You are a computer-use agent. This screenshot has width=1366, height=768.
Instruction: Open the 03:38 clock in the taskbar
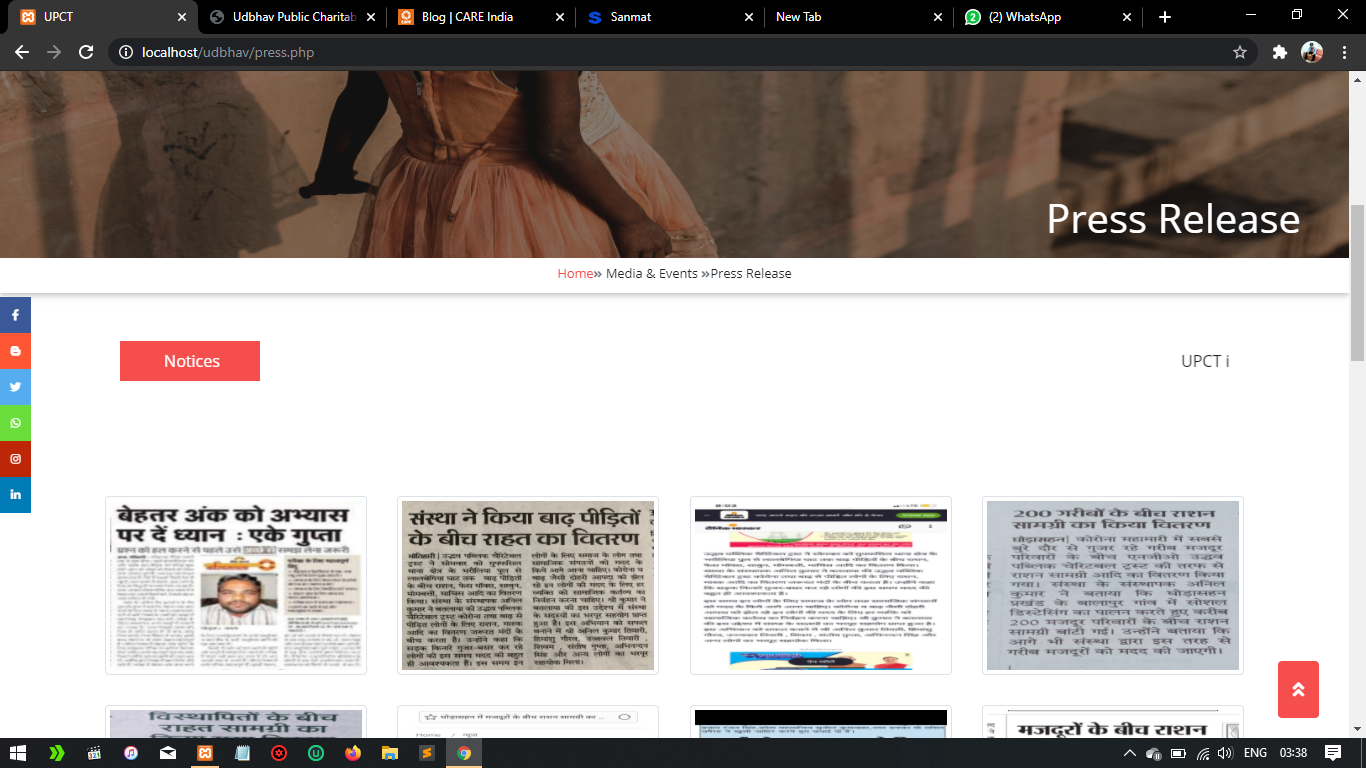[x=1293, y=753]
